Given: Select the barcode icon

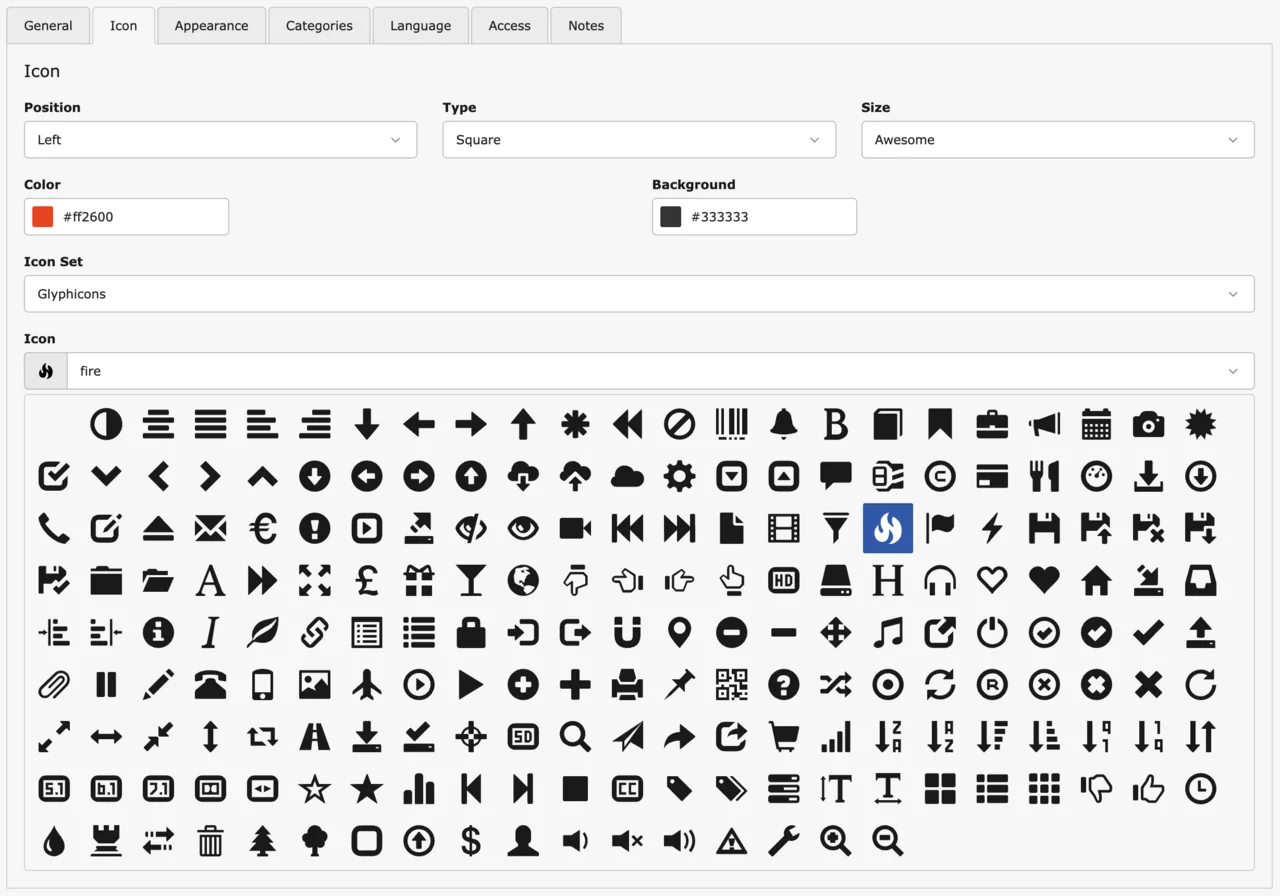Looking at the screenshot, I should coord(732,424).
